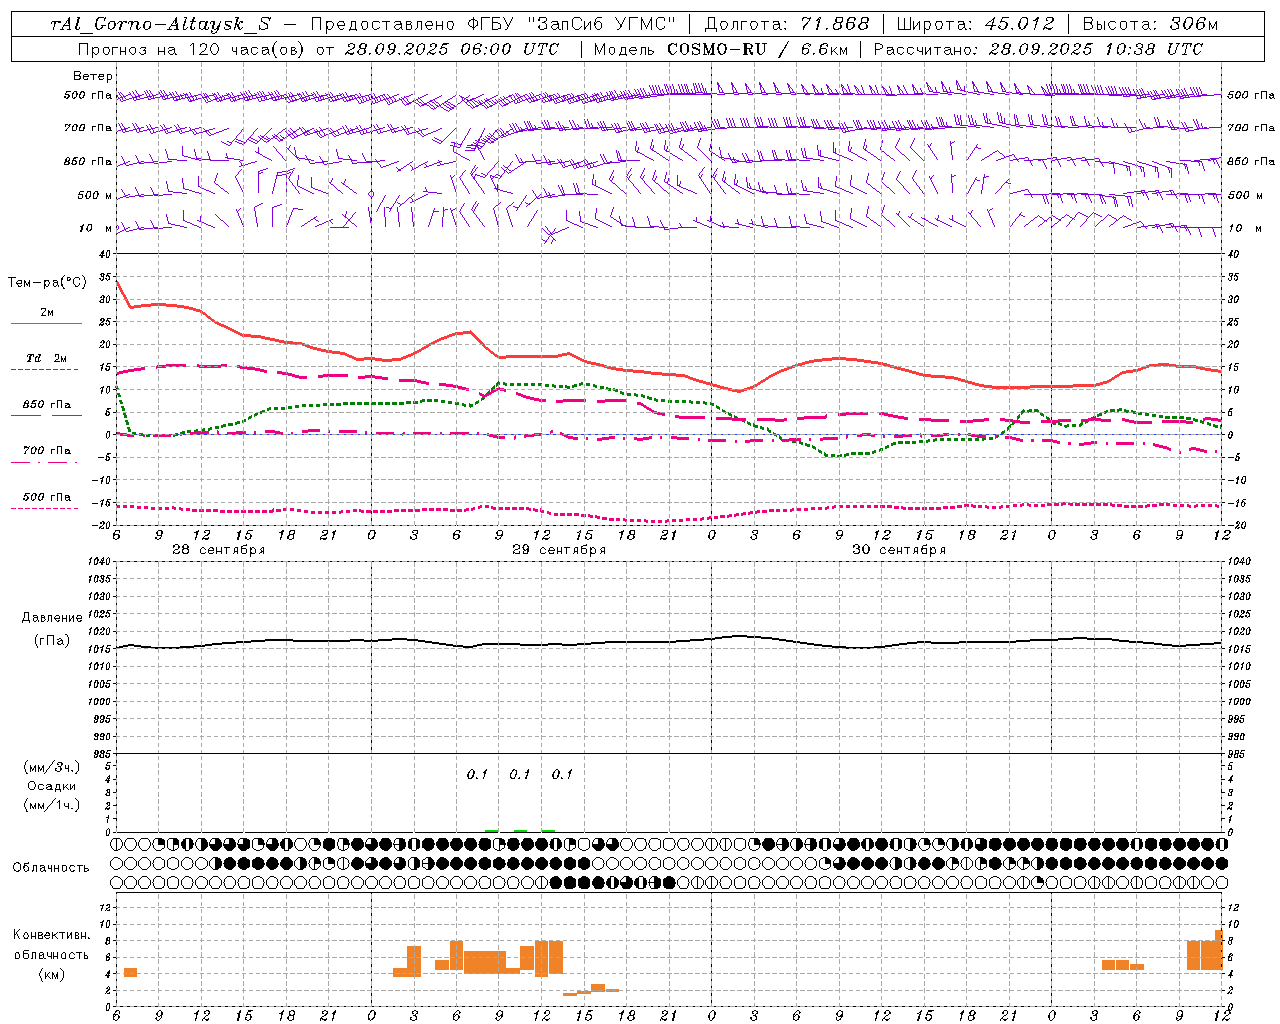Click the Долгота: 71.868 value
Screen dimensions: 1280x1024
coord(787,24)
